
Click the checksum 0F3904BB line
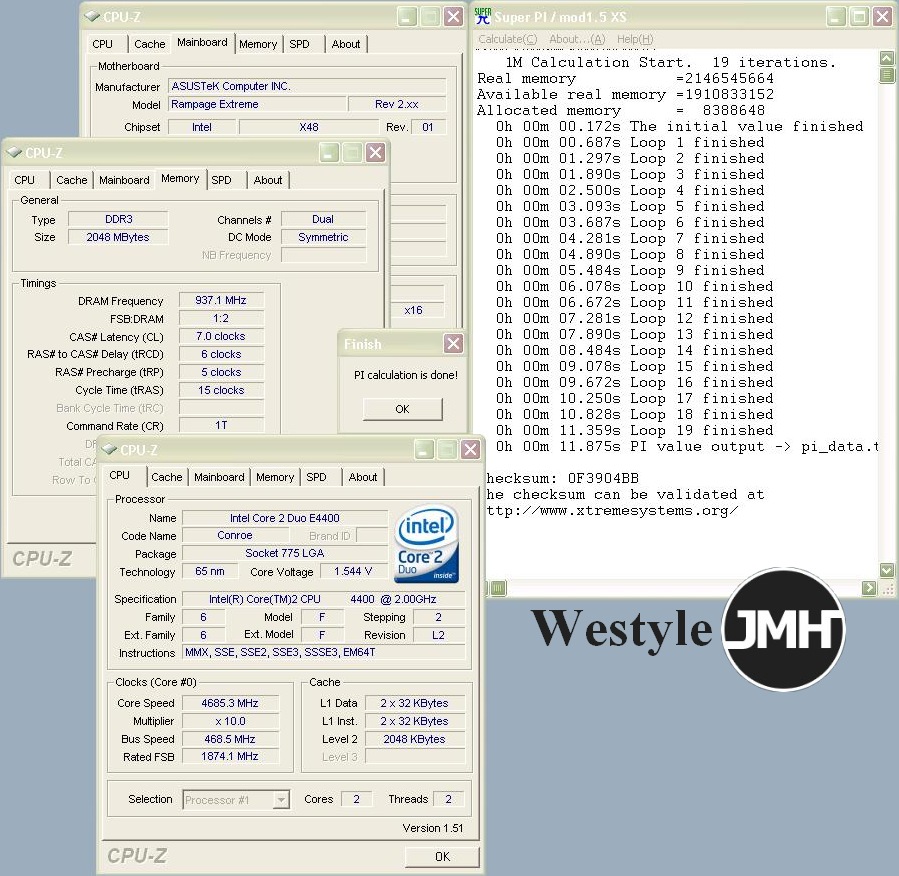point(562,478)
